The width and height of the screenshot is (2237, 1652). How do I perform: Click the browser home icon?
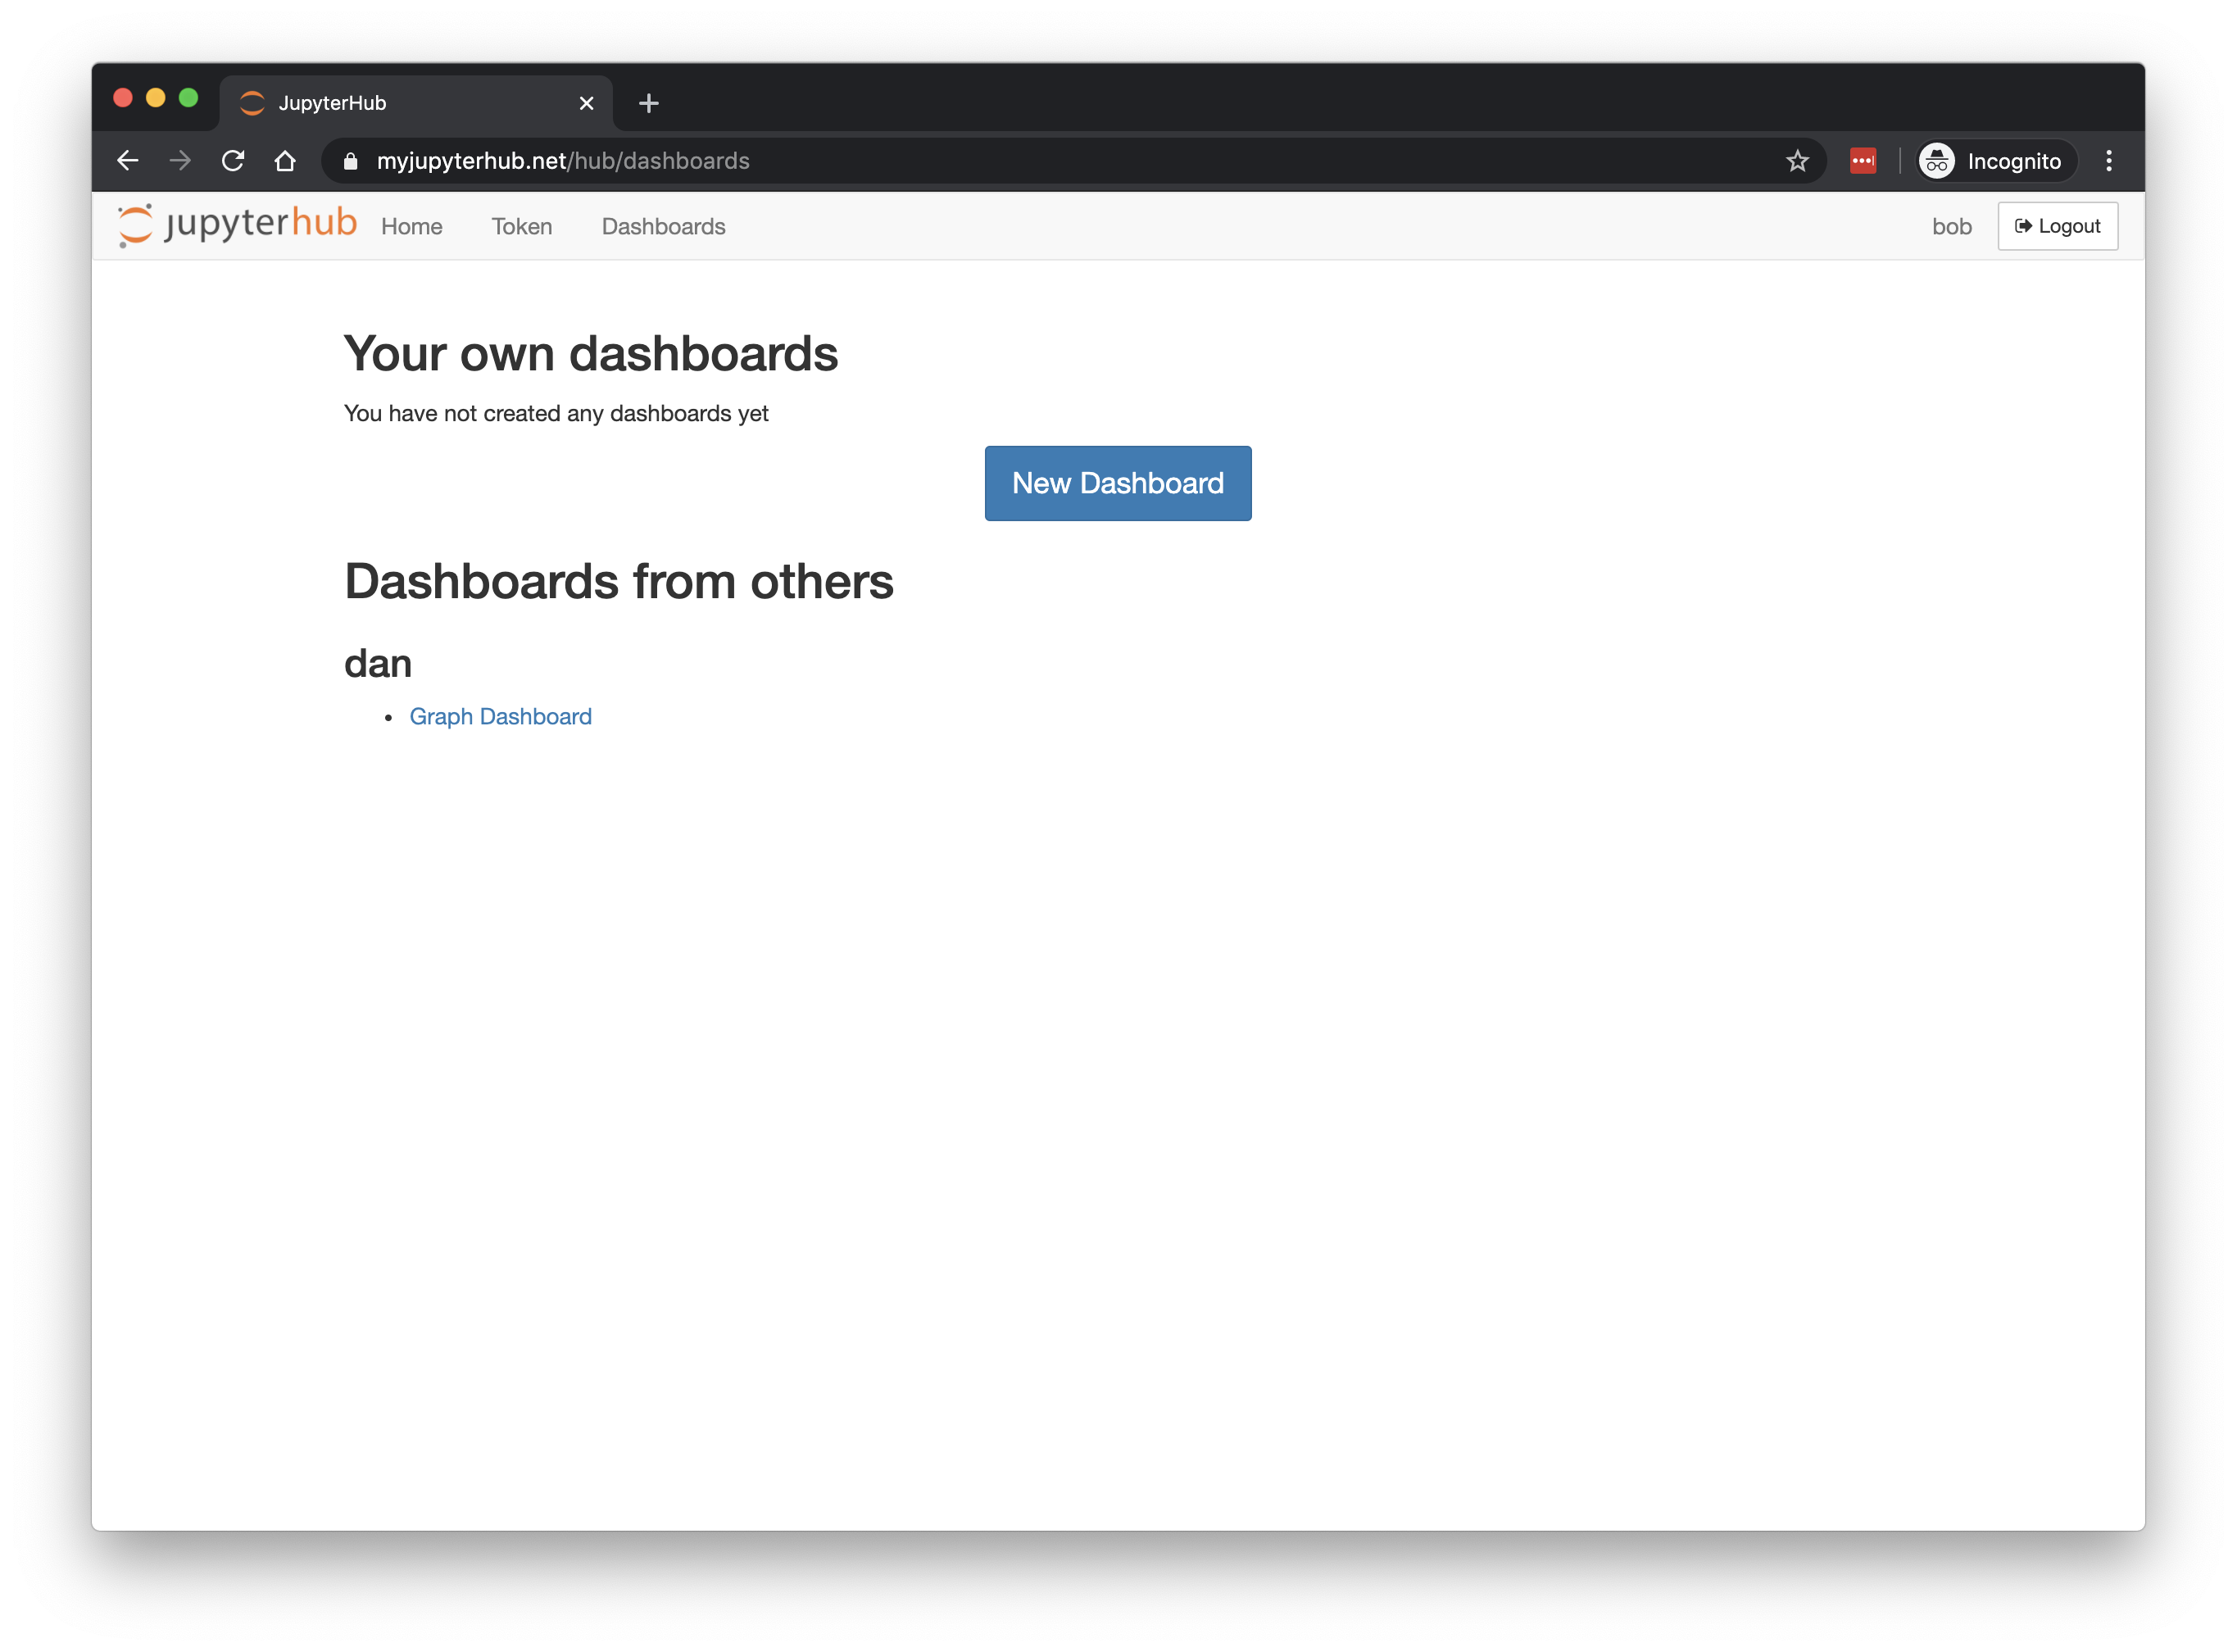pyautogui.click(x=287, y=161)
